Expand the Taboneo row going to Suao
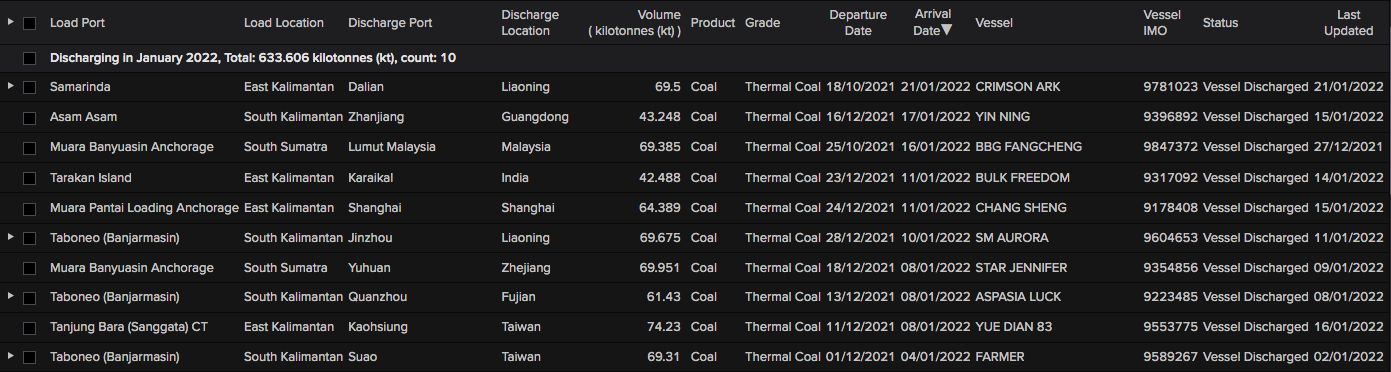 [x=10, y=356]
